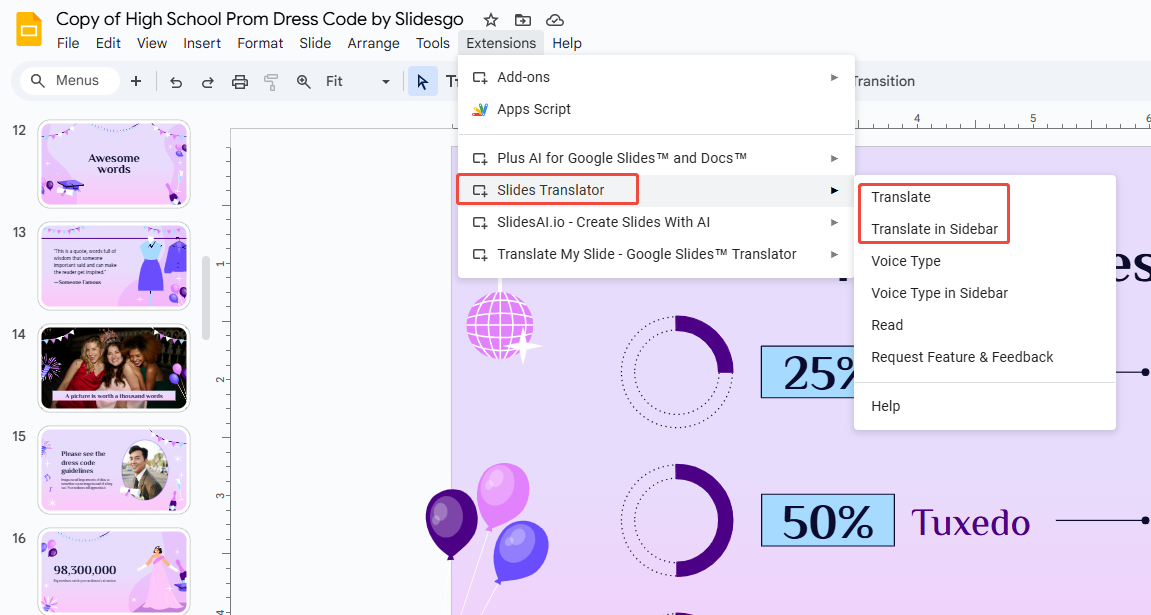Redo the last action

click(207, 81)
